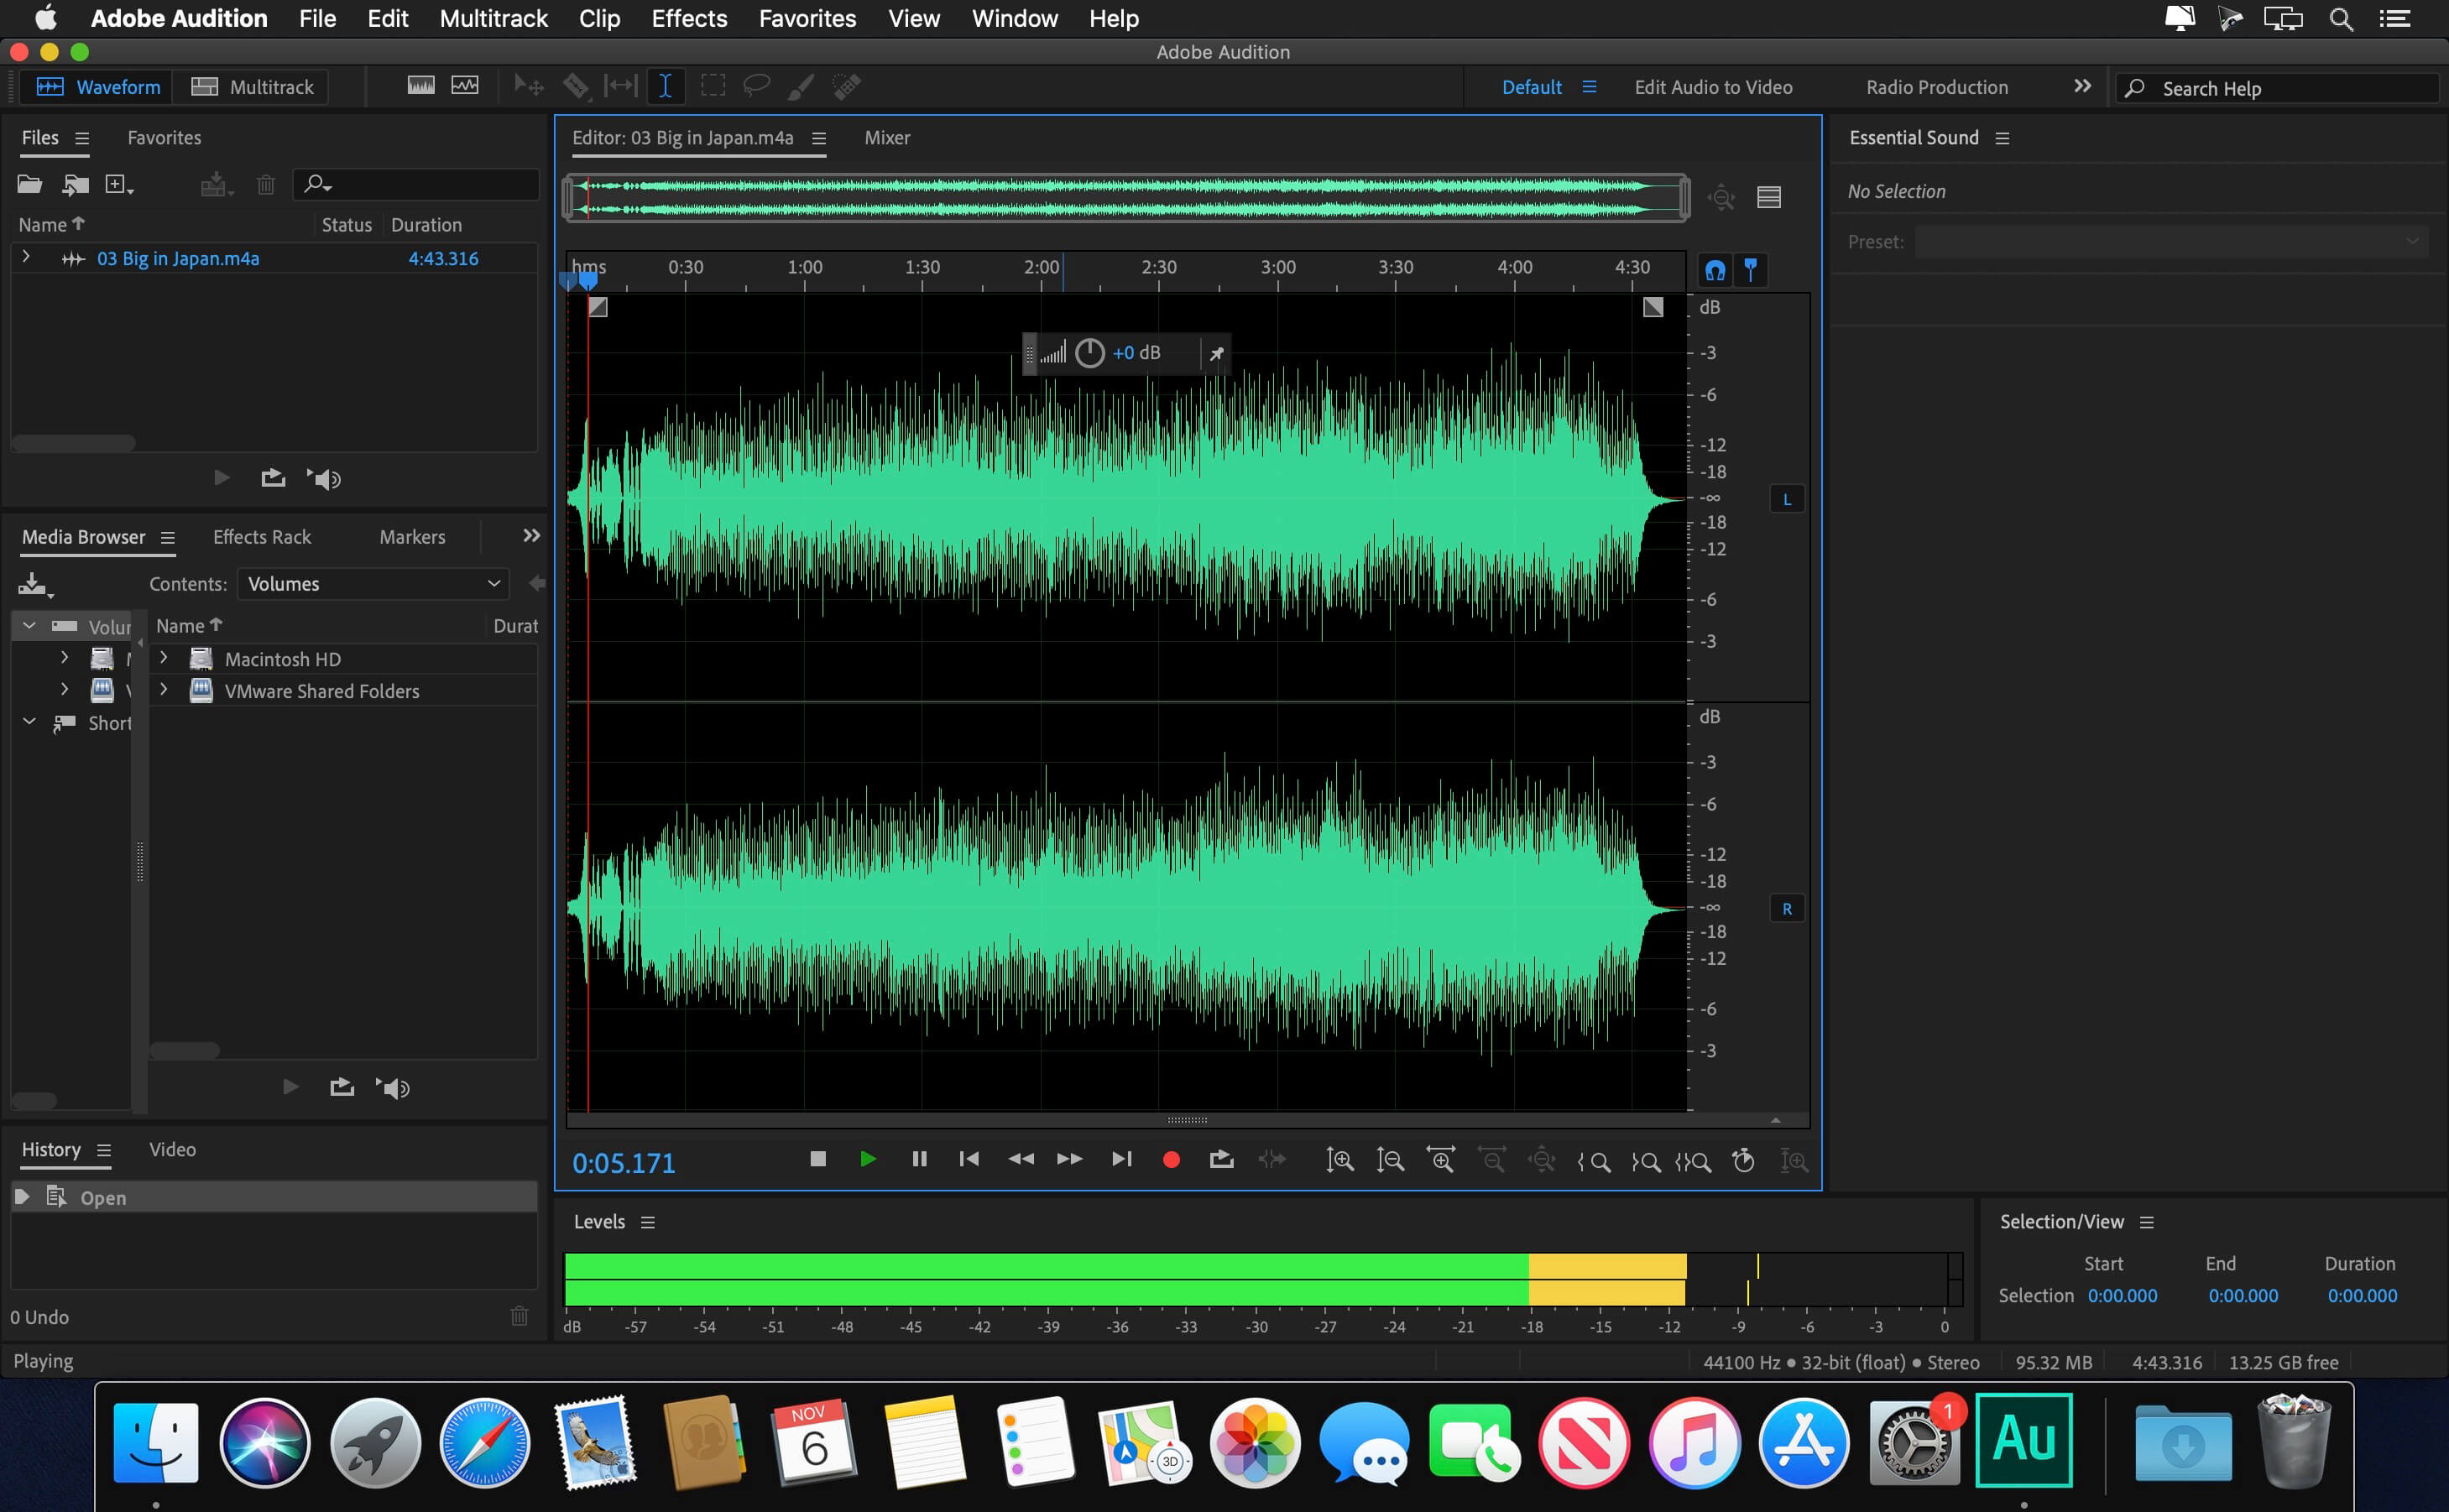Toggle the right channel R button
The height and width of the screenshot is (1512, 2449).
click(1787, 909)
